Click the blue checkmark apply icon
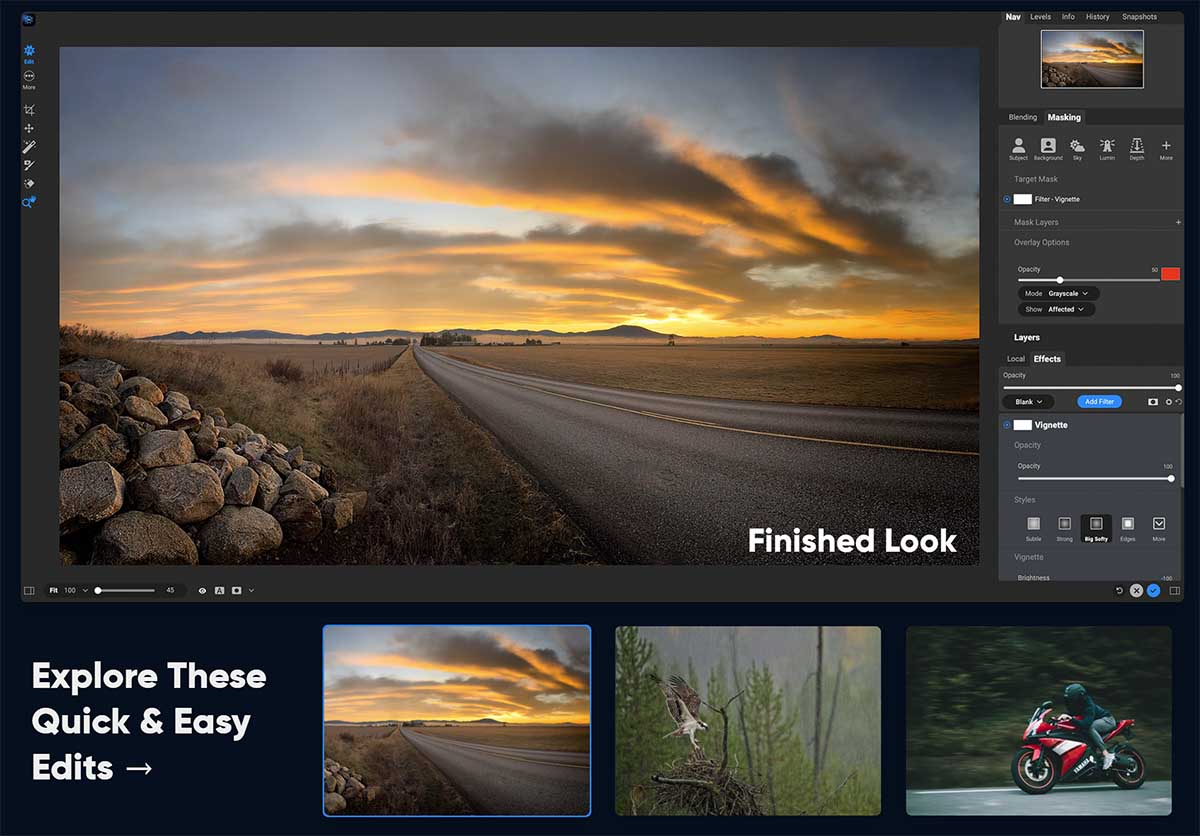Image resolution: width=1200 pixels, height=836 pixels. pyautogui.click(x=1153, y=591)
